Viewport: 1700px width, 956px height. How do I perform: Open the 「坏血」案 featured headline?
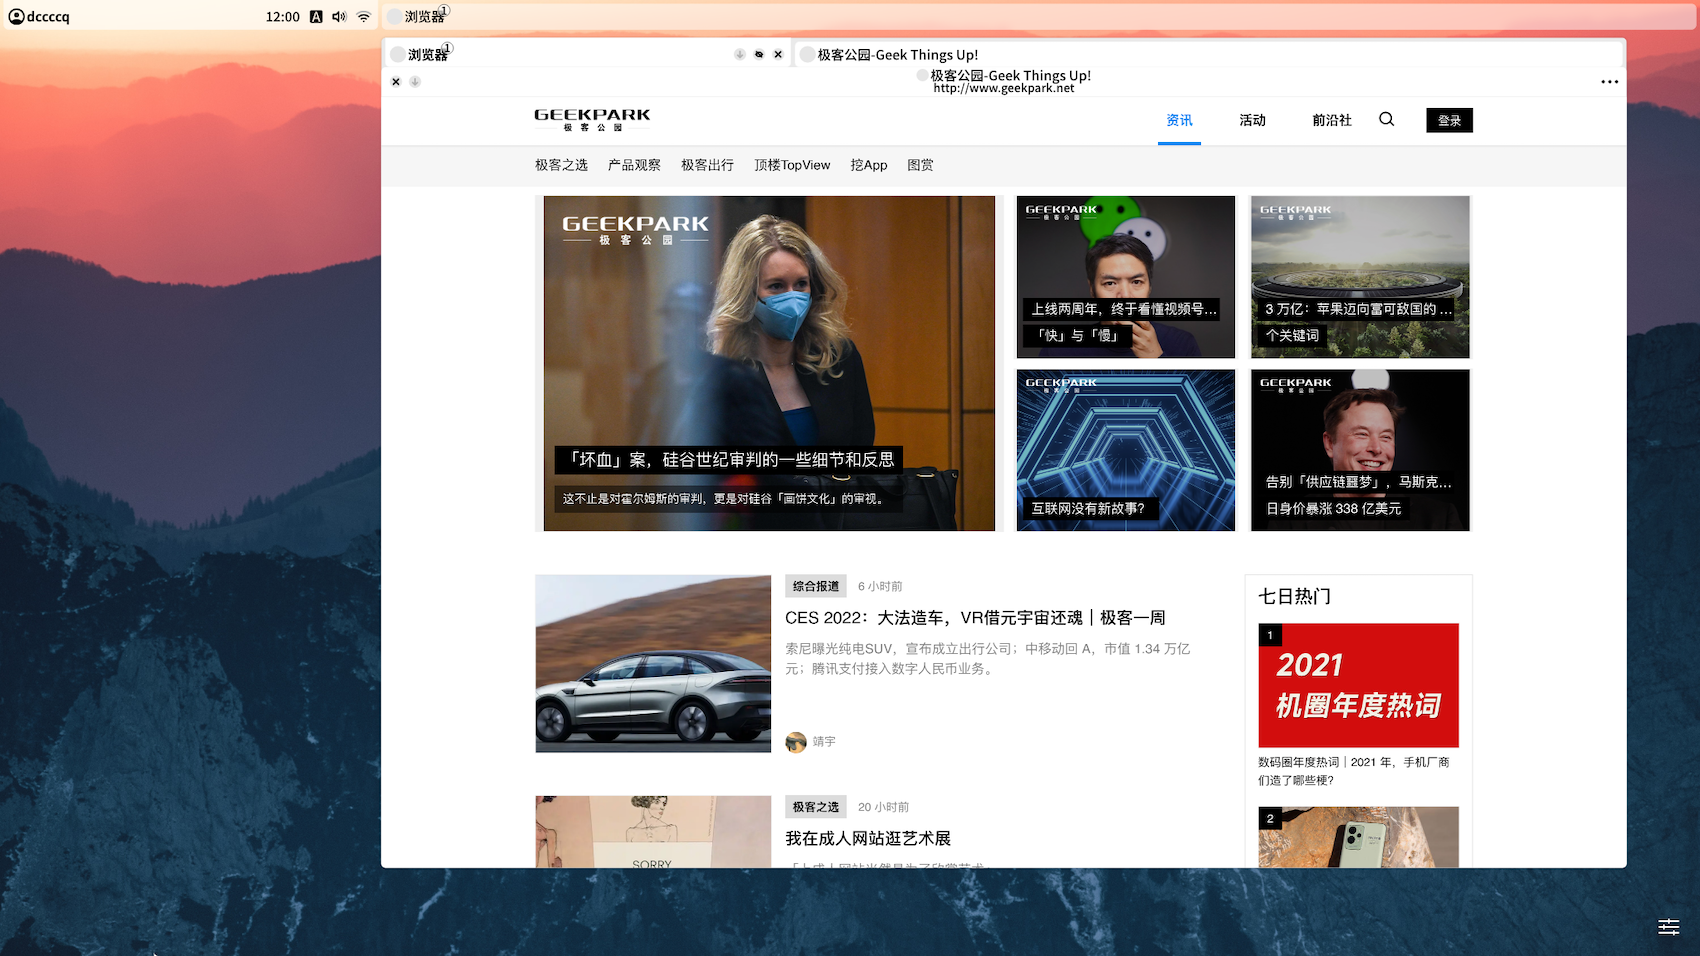730,460
